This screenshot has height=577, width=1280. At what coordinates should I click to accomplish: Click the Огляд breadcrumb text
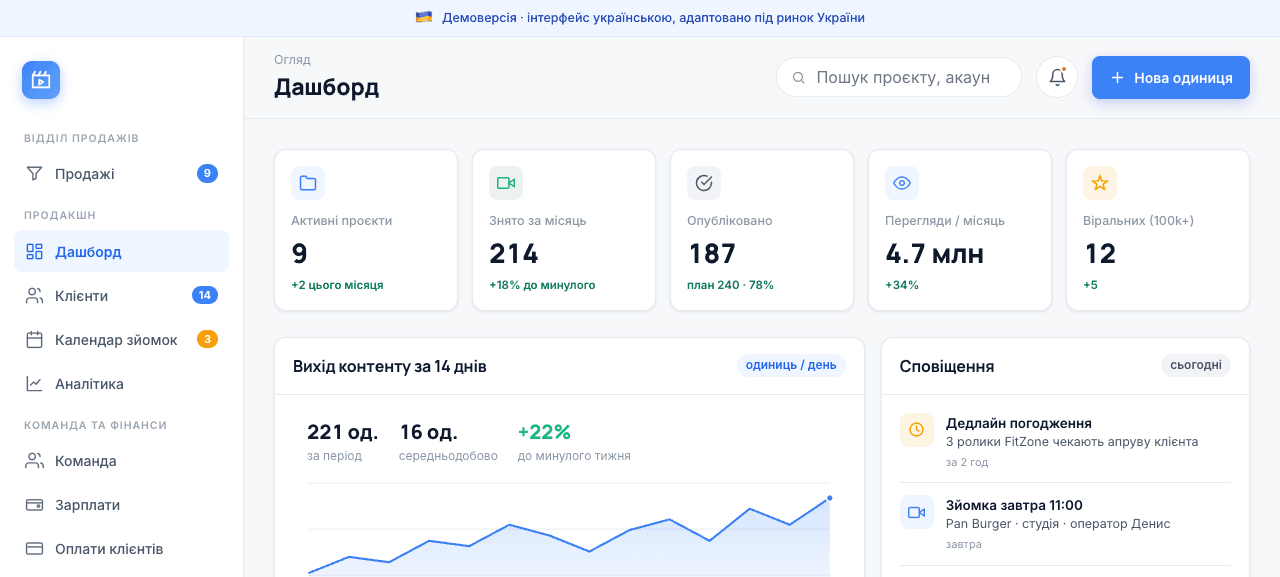tap(292, 60)
